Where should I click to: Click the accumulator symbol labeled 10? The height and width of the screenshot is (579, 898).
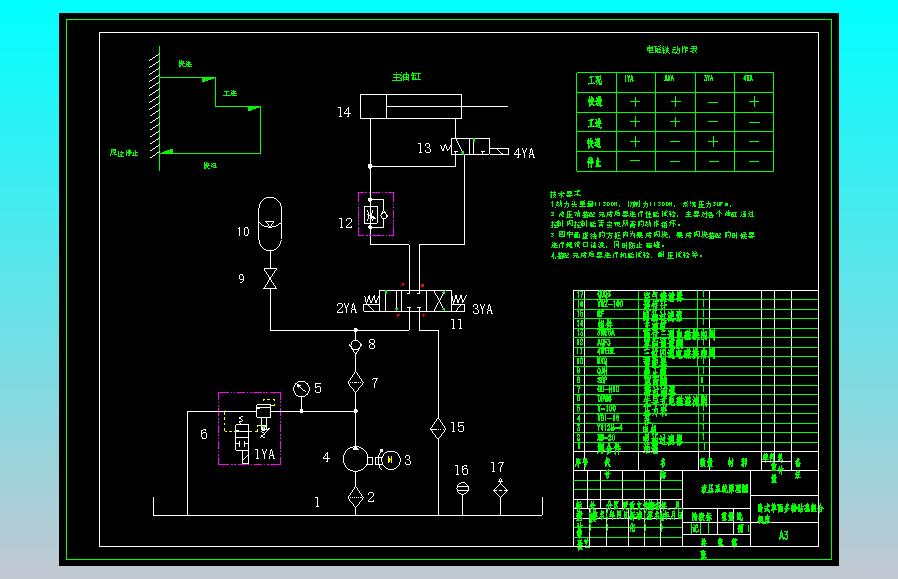270,224
